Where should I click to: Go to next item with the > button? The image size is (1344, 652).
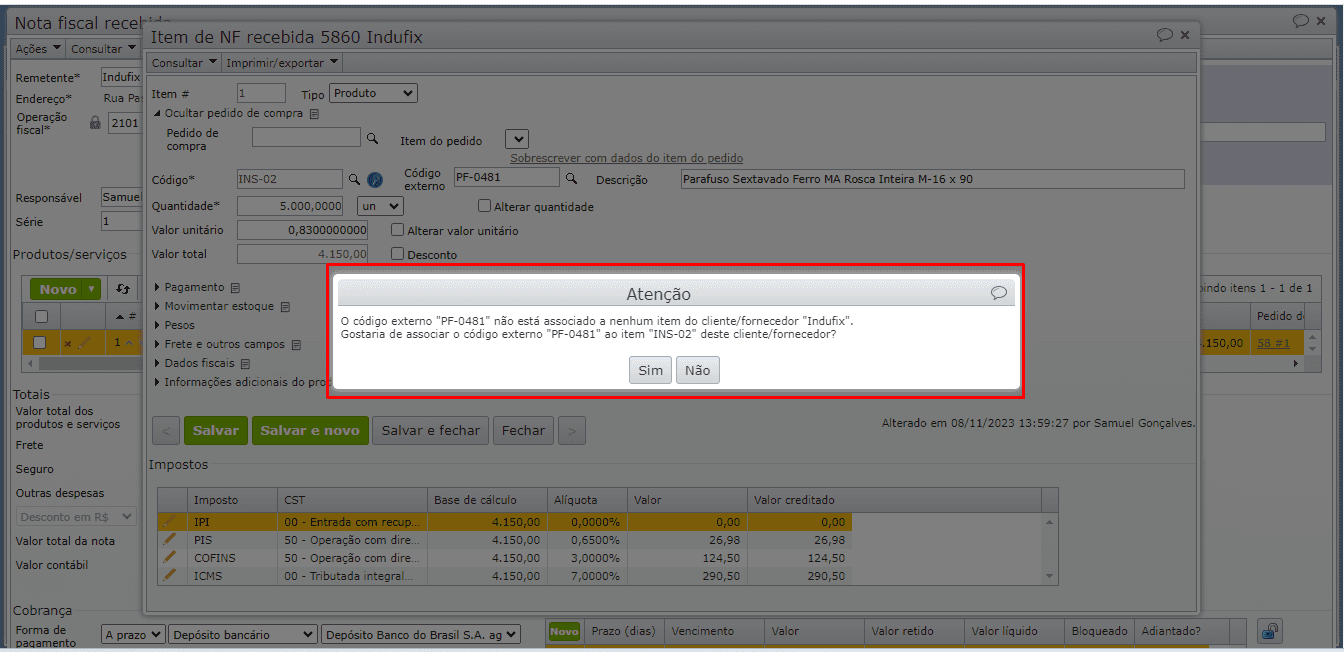[572, 431]
